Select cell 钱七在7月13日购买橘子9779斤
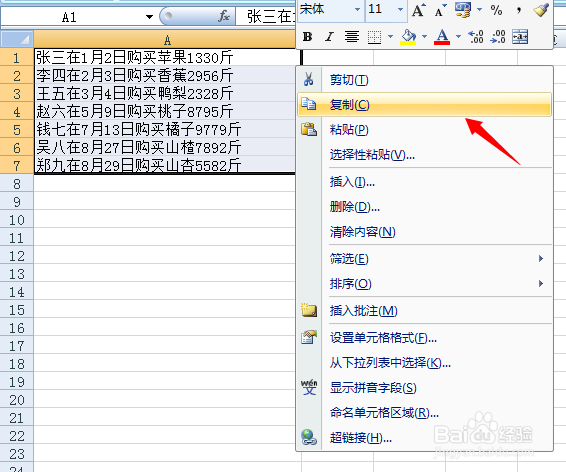Screen dimensions: 566x472 click(x=165, y=130)
